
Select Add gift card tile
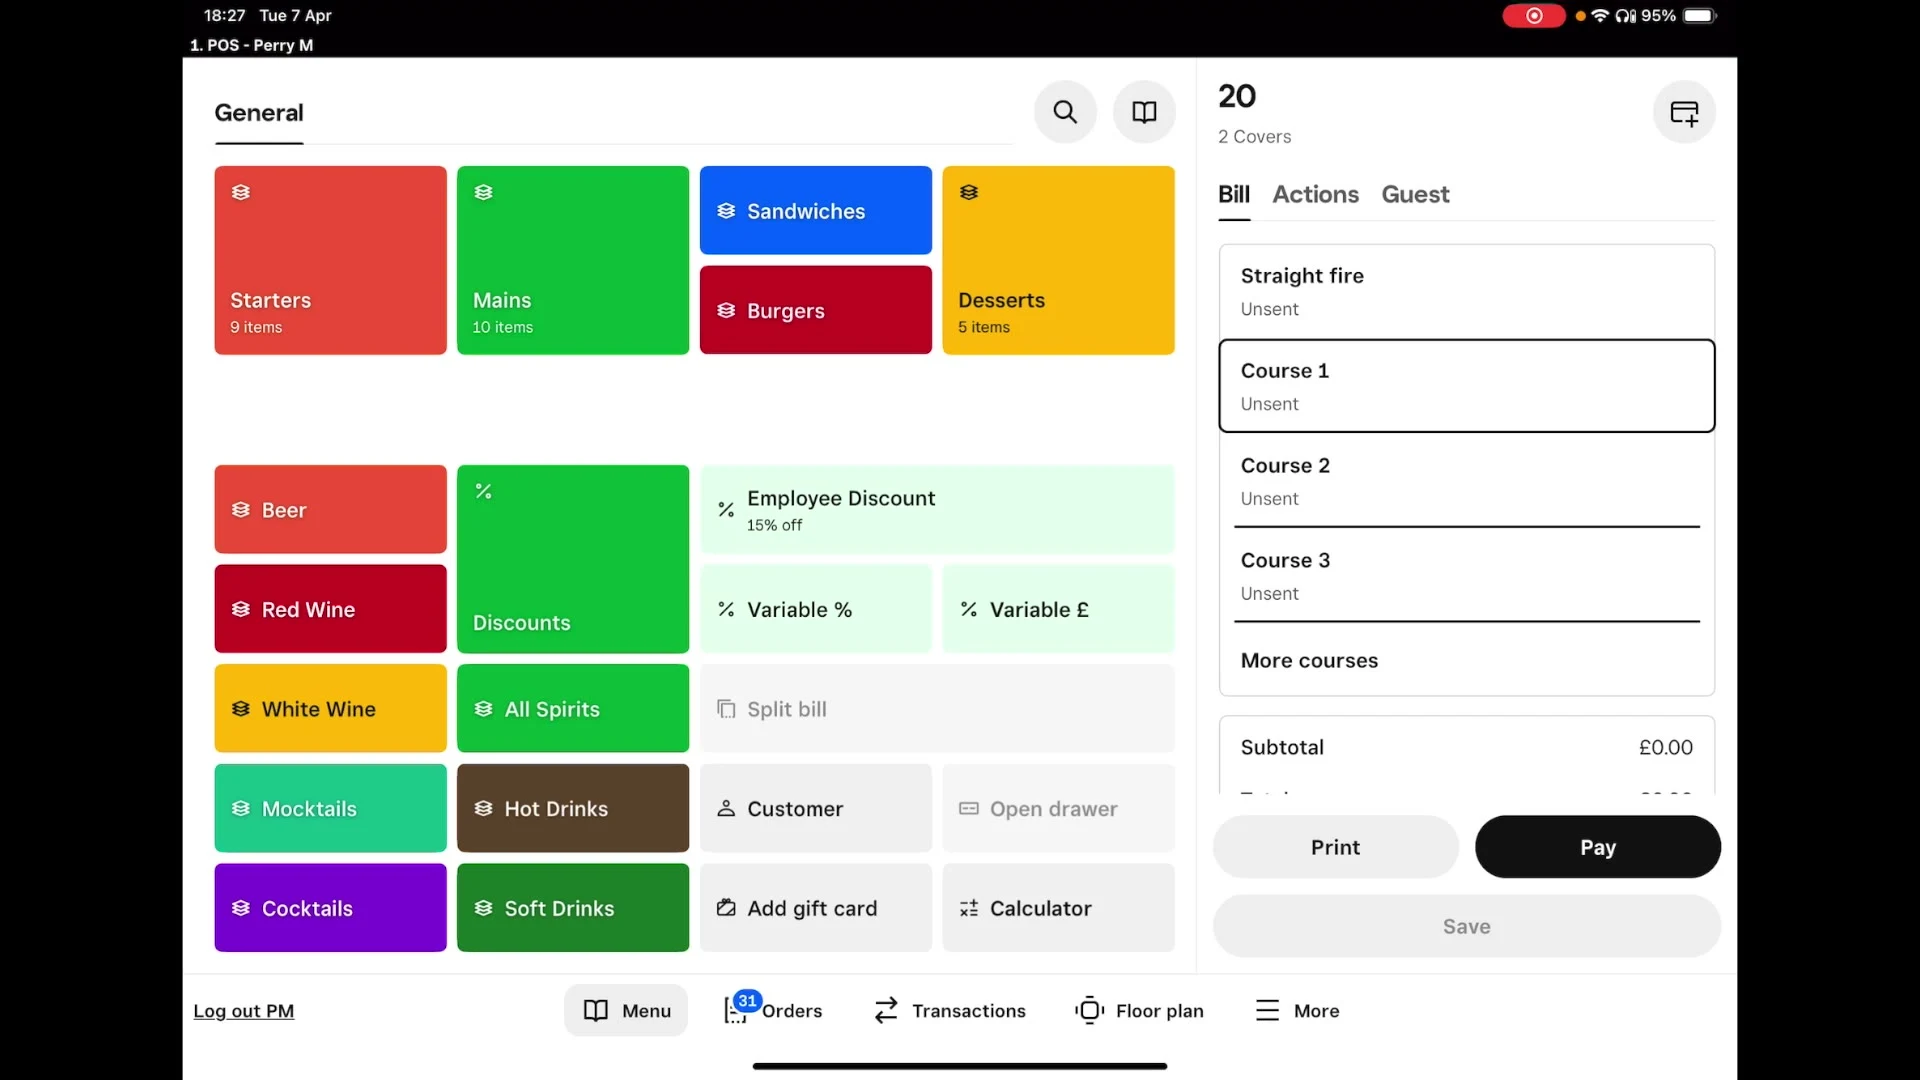[815, 908]
